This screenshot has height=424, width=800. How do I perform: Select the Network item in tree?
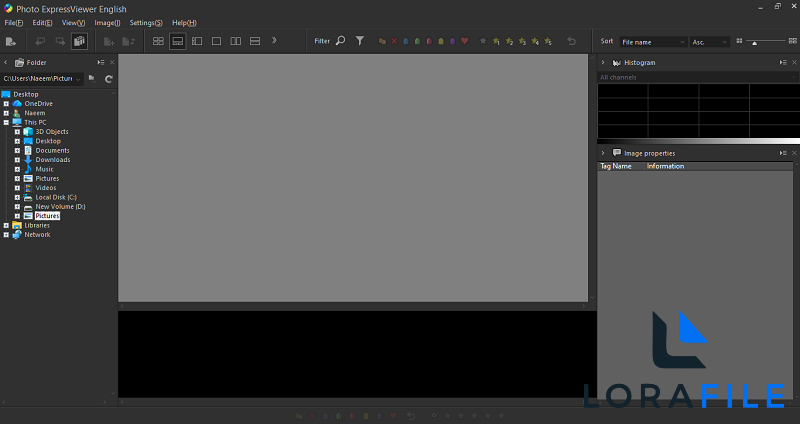(x=37, y=235)
